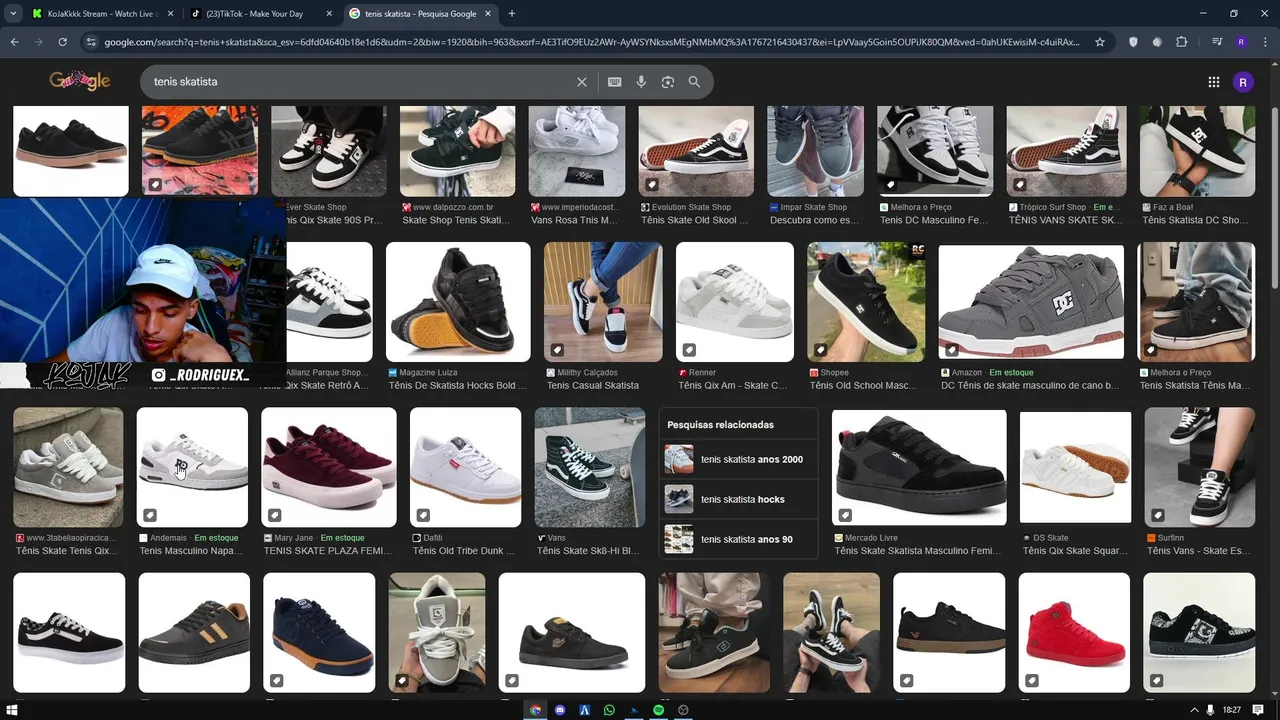Viewport: 1280px width, 720px height.
Task: Go back to the previous page
Action: point(14,42)
